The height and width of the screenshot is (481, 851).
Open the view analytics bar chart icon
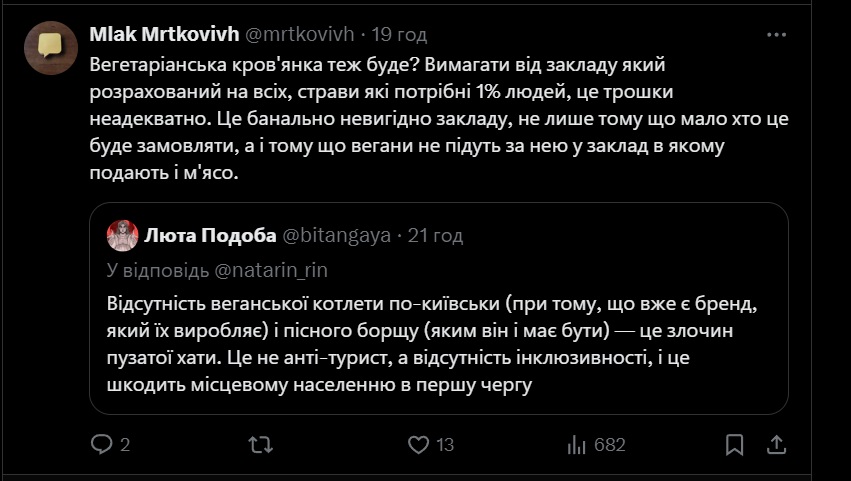(x=576, y=444)
